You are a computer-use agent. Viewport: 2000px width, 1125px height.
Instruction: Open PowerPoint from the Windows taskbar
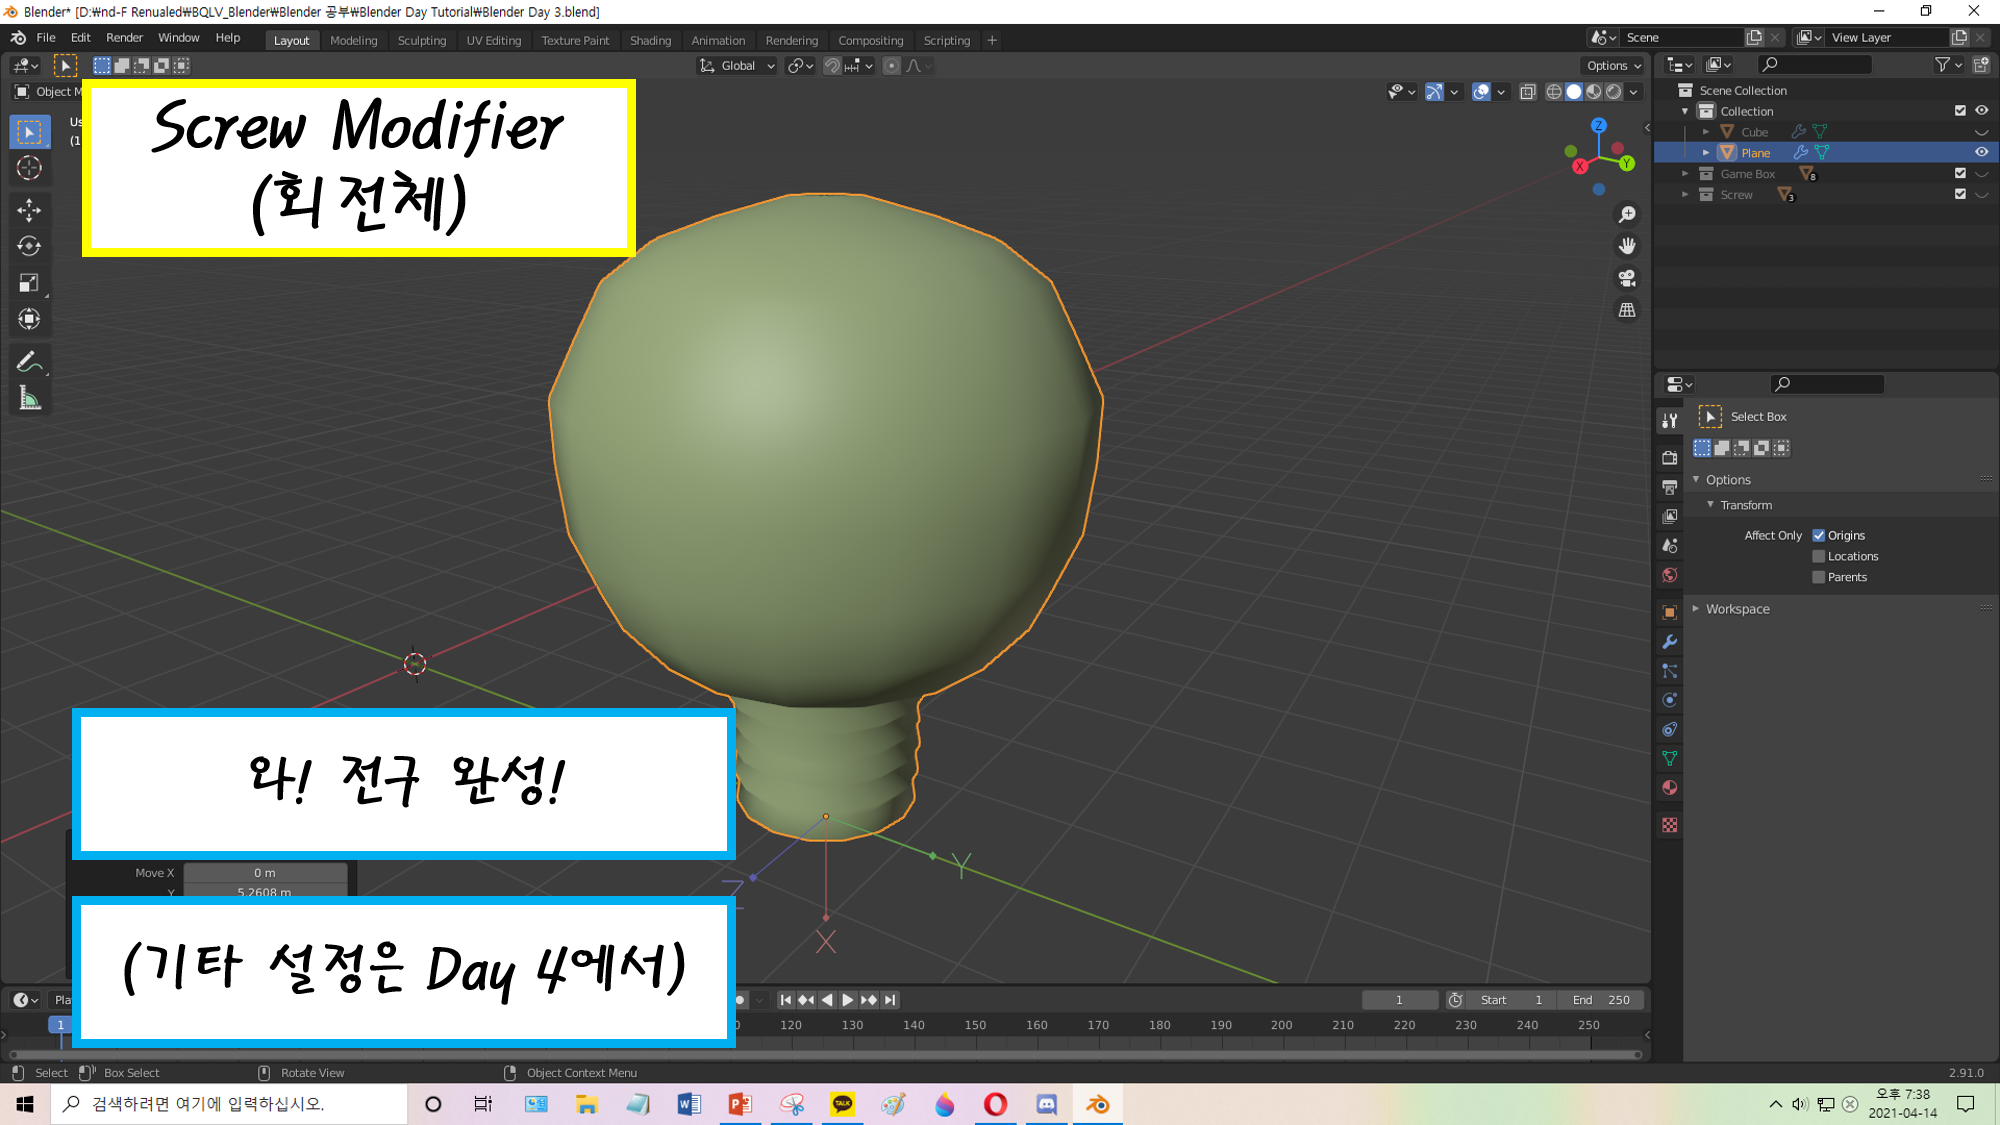740,1104
